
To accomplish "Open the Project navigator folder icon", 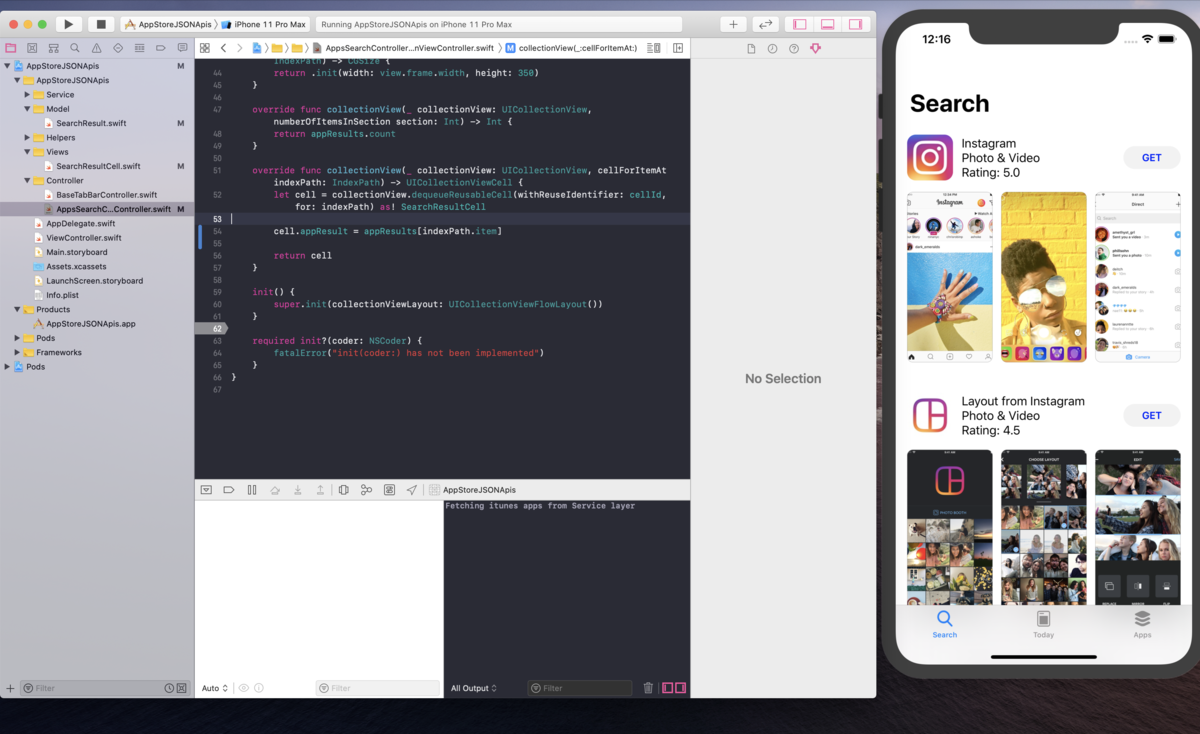I will pos(11,47).
